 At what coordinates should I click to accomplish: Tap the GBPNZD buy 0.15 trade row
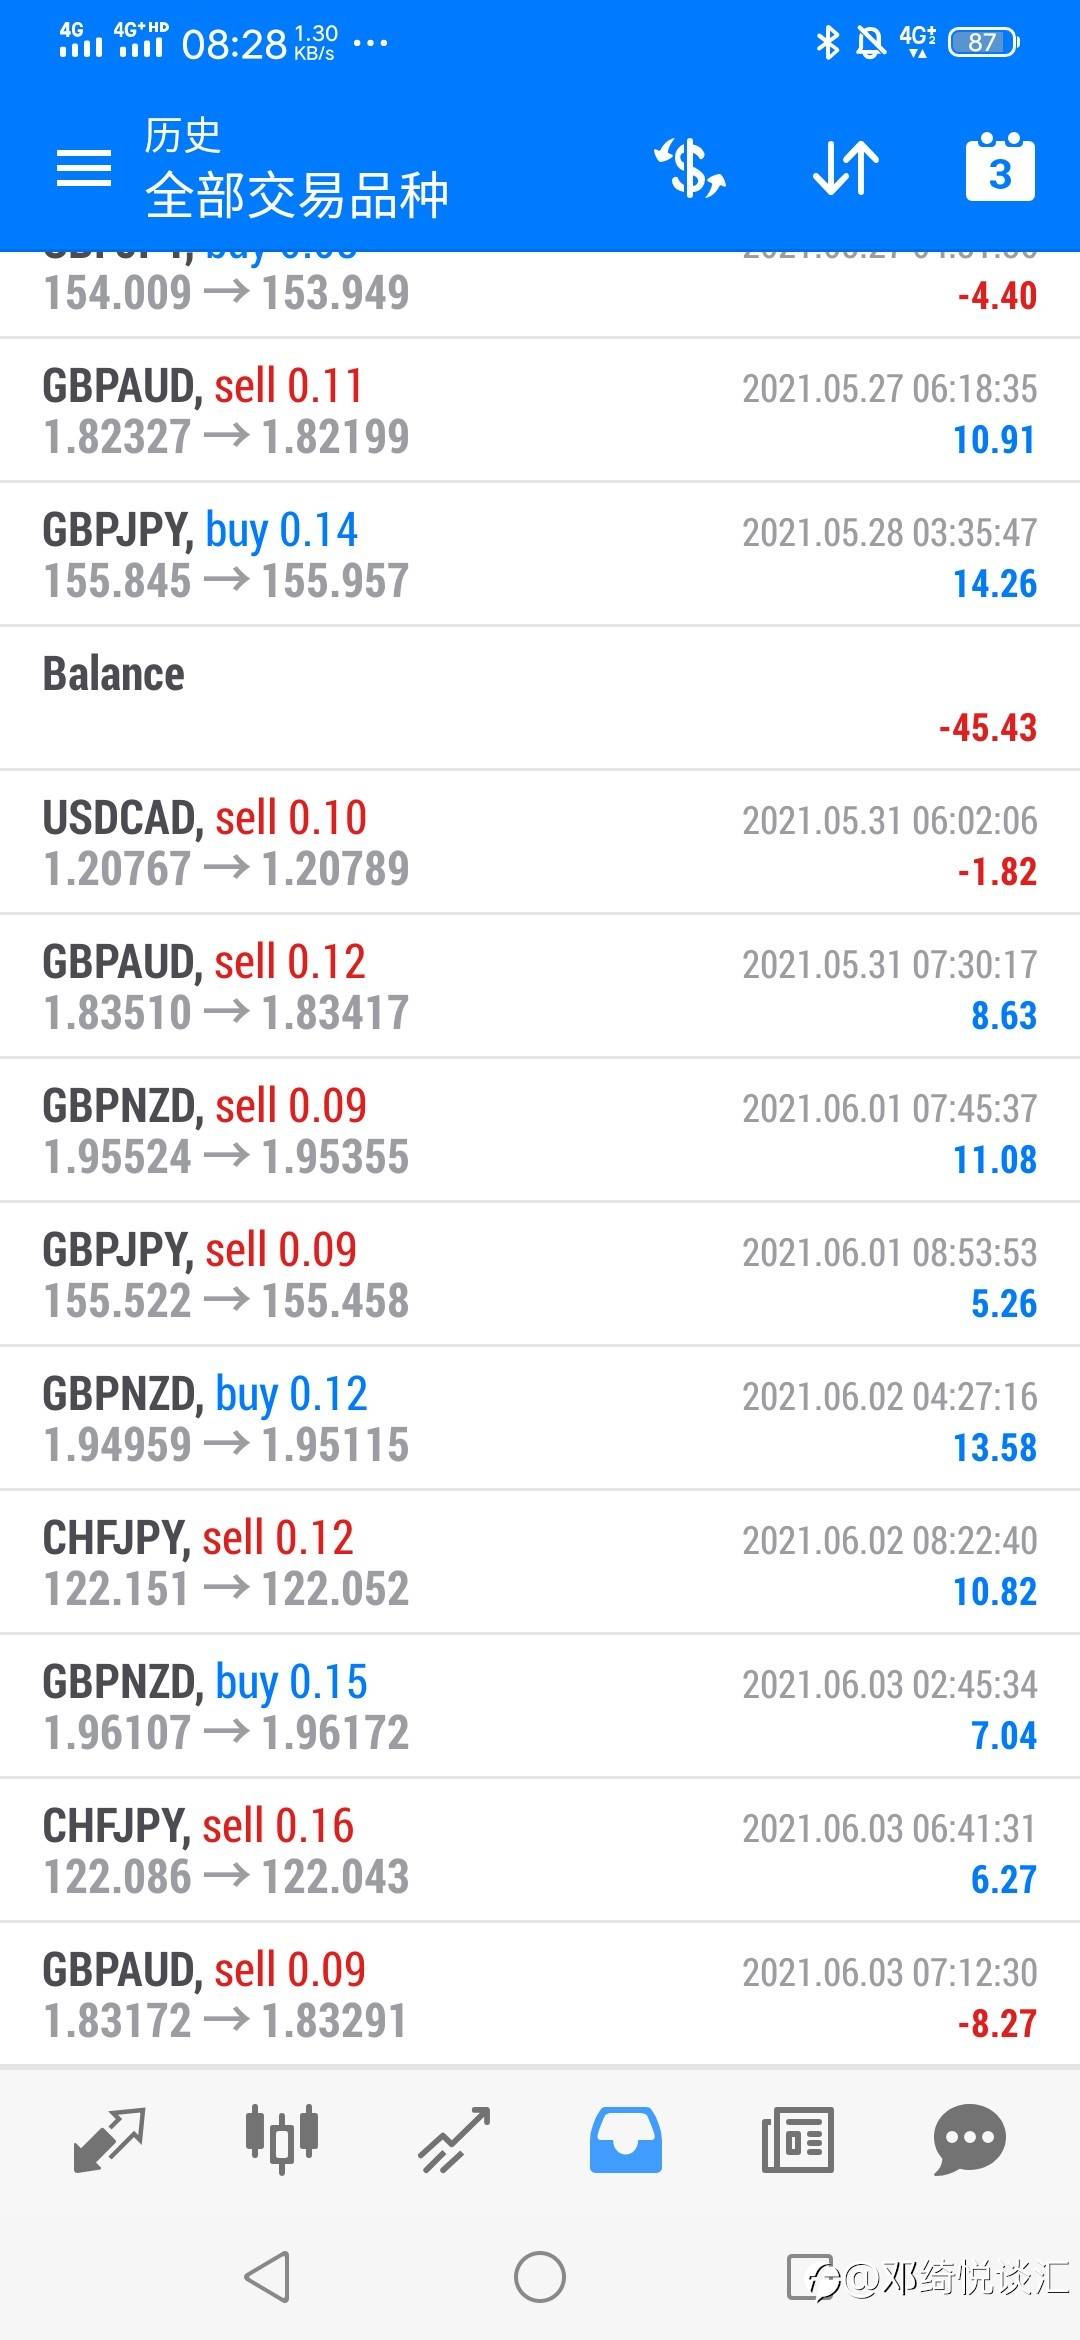tap(540, 1707)
